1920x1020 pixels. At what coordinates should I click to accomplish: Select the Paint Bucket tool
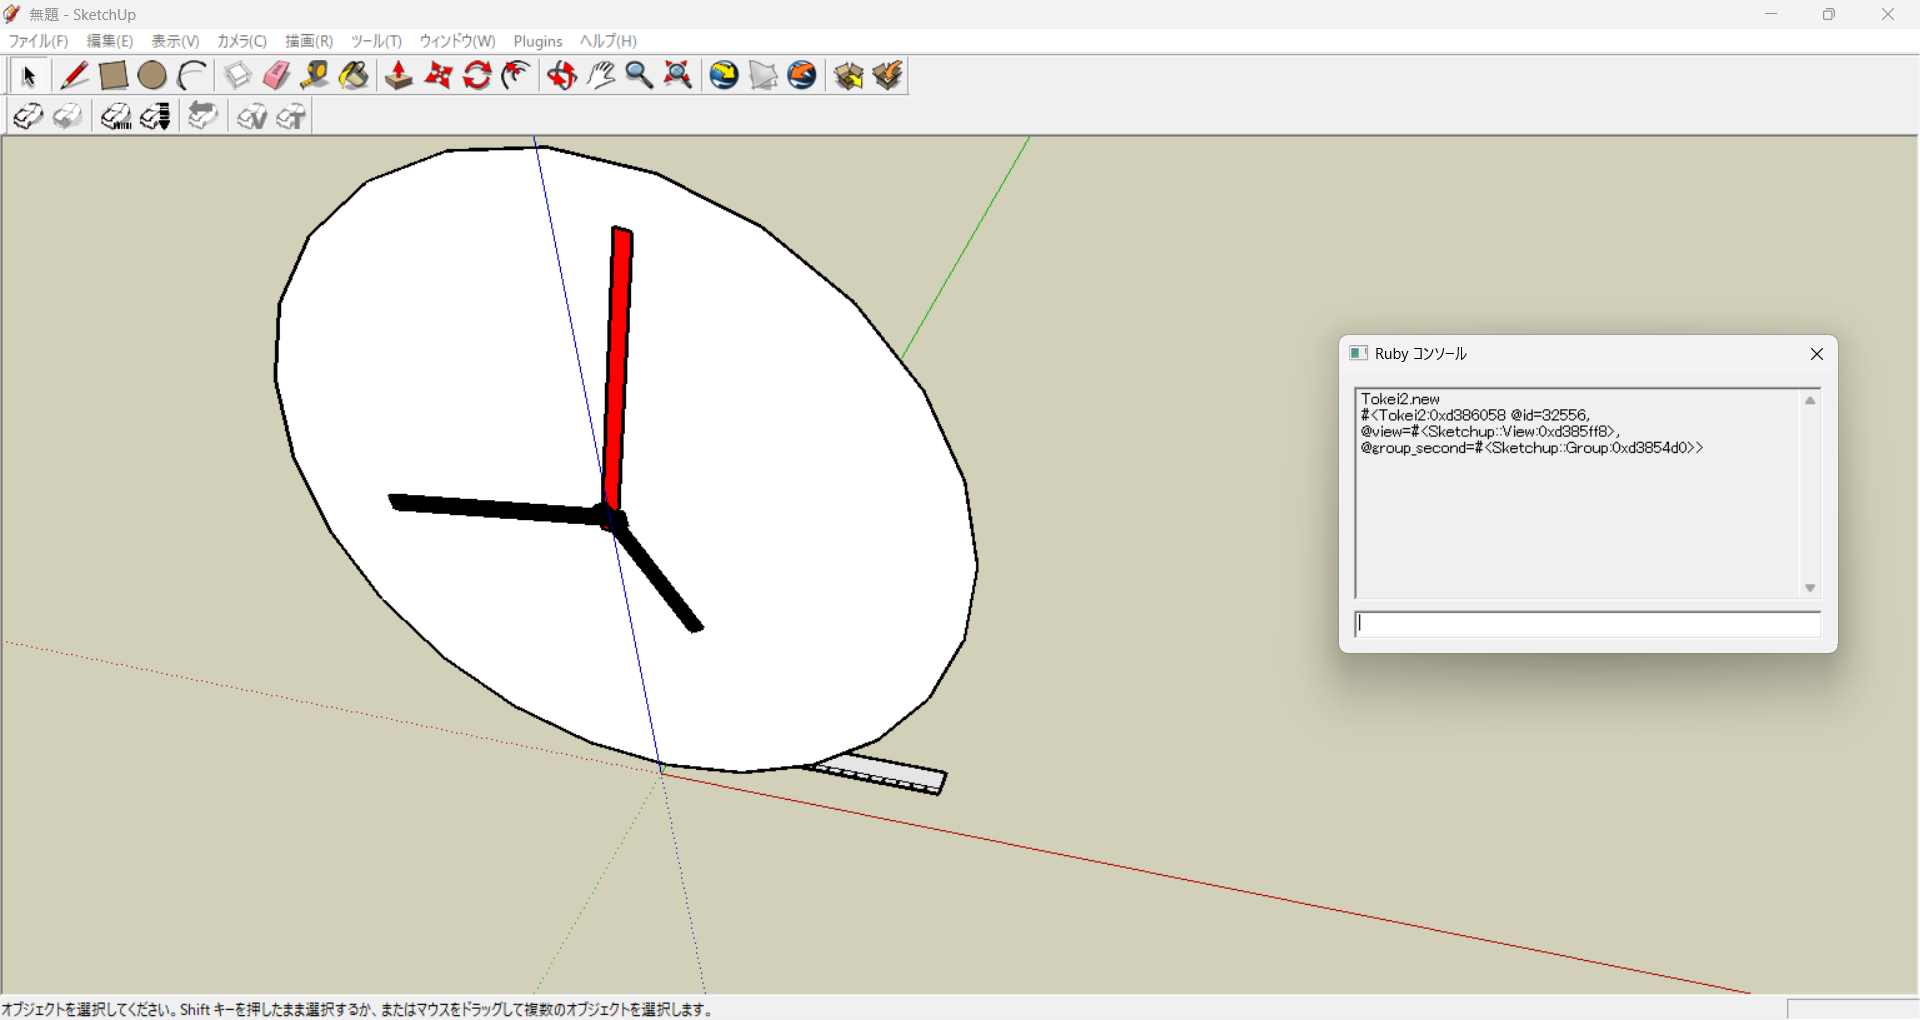point(354,76)
